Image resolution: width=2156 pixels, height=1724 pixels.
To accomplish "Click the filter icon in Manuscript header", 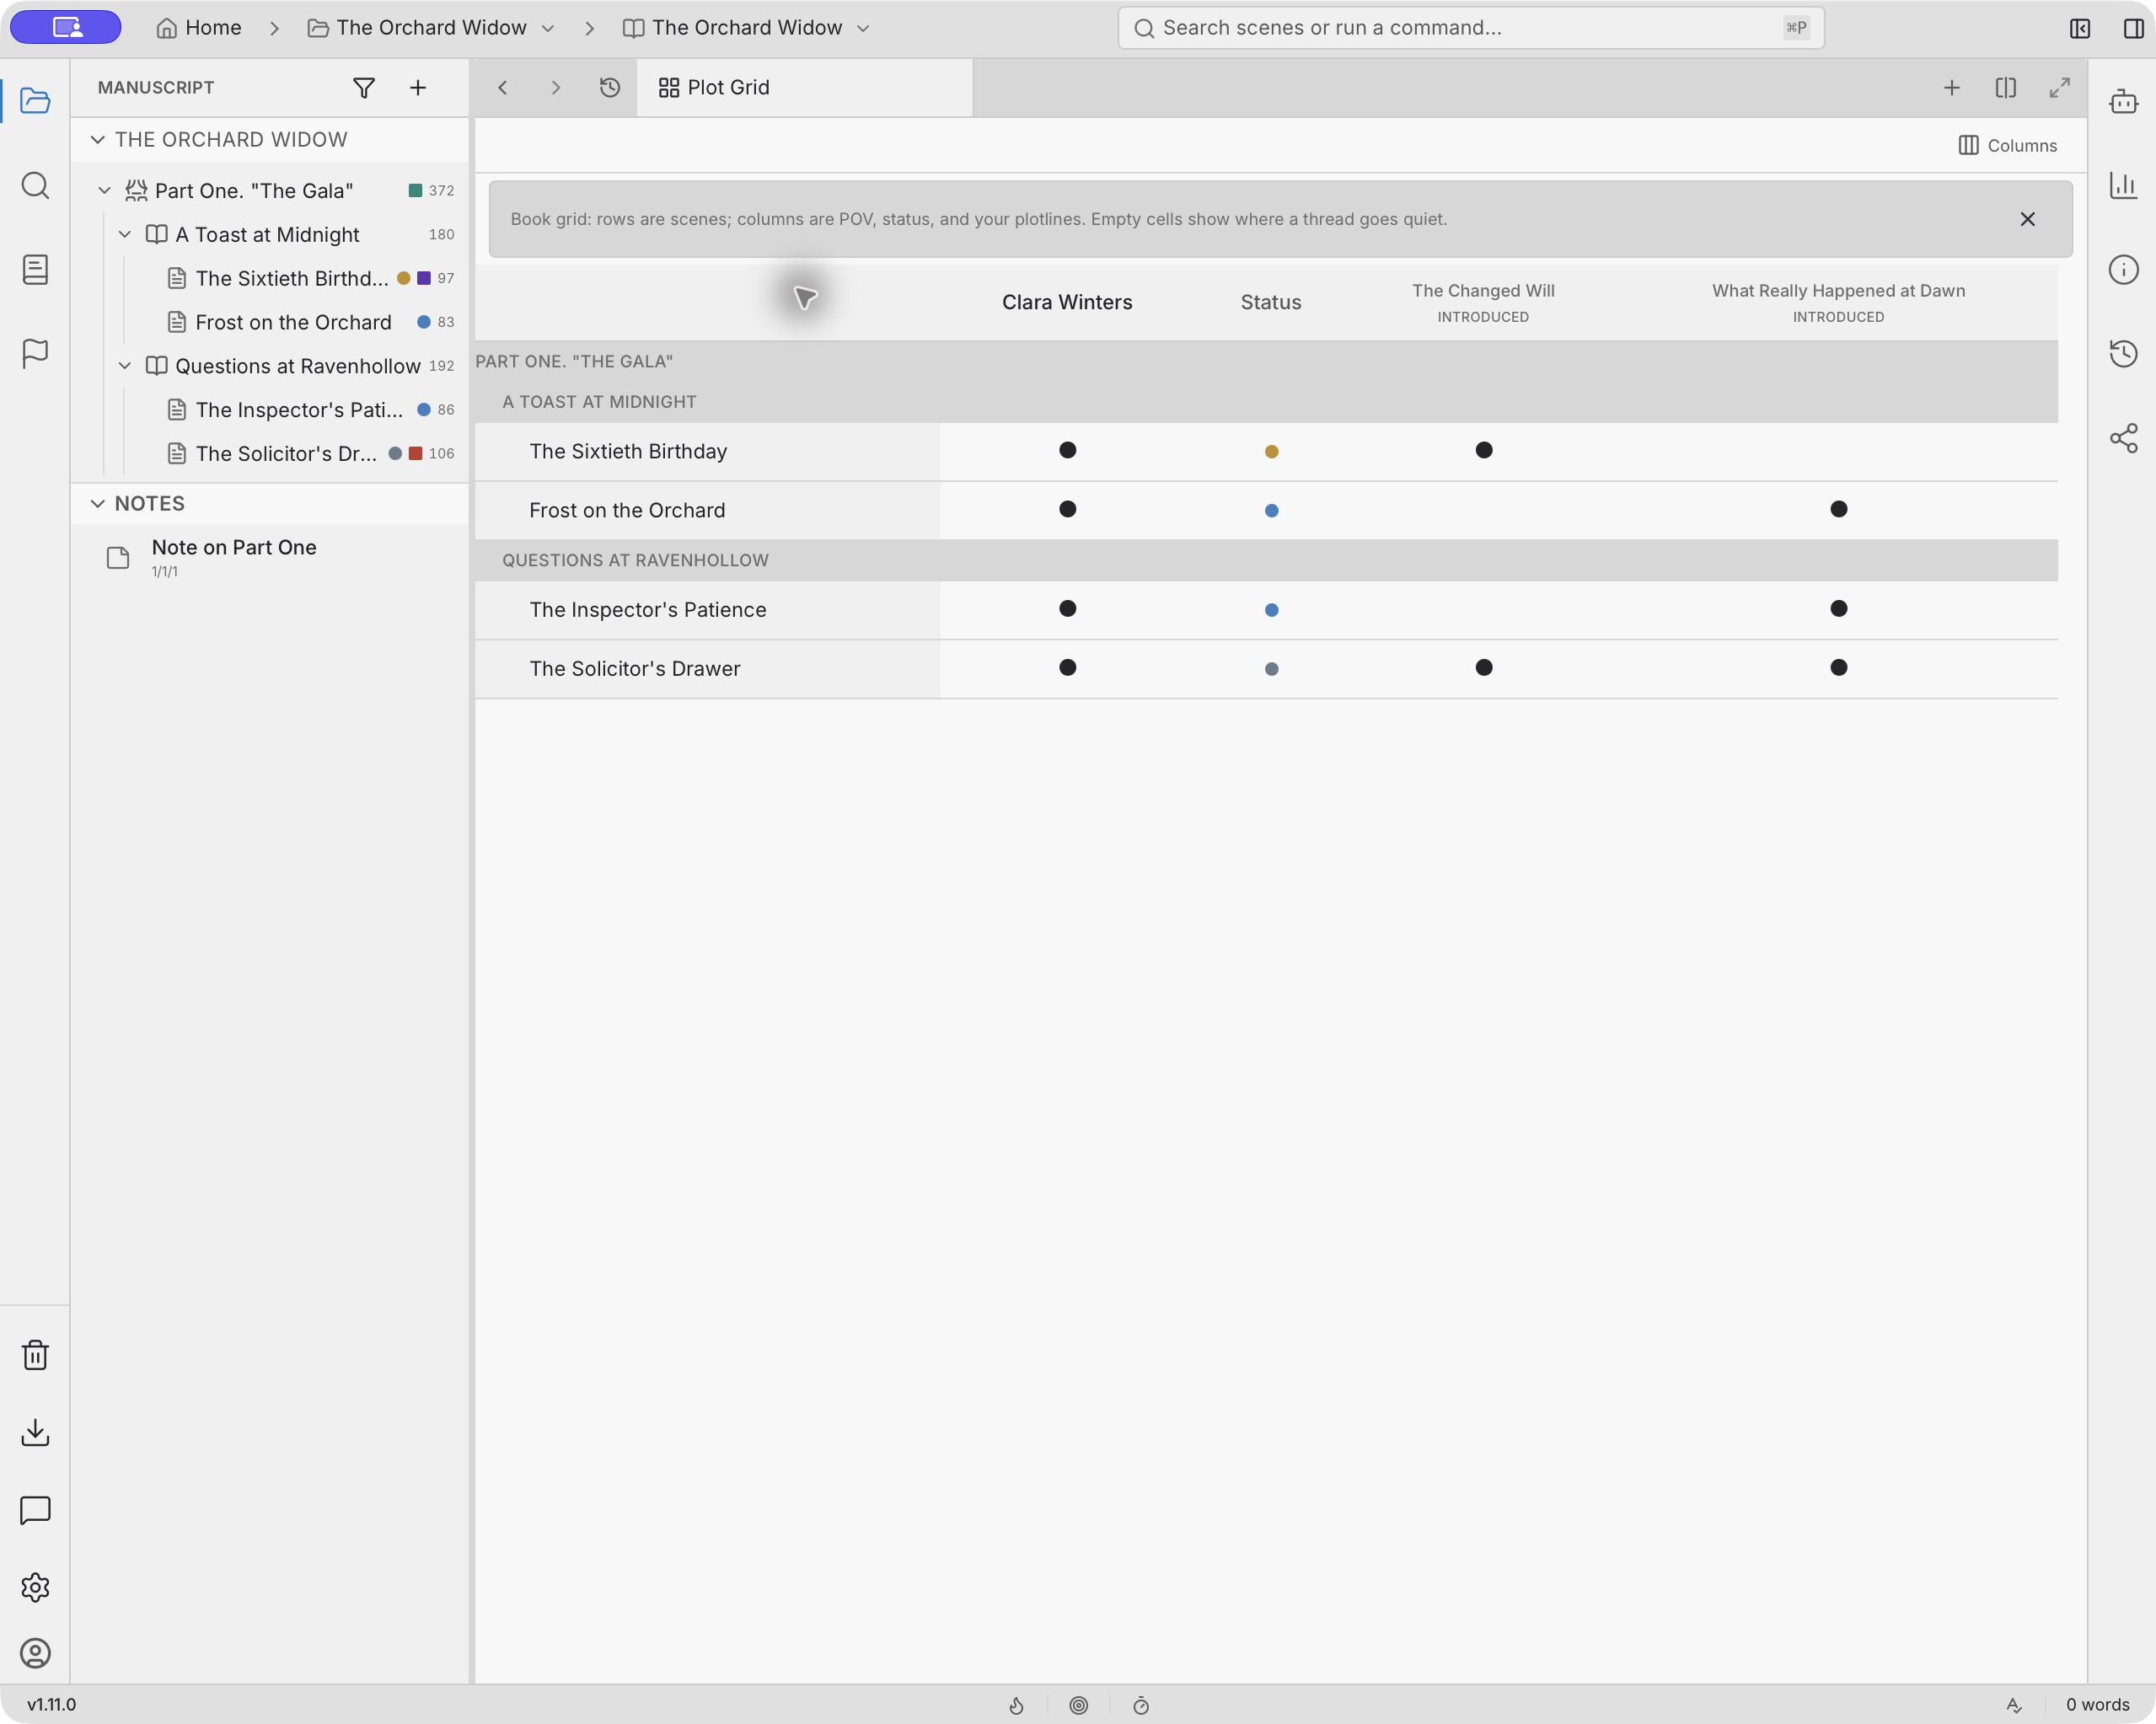I will (x=364, y=88).
